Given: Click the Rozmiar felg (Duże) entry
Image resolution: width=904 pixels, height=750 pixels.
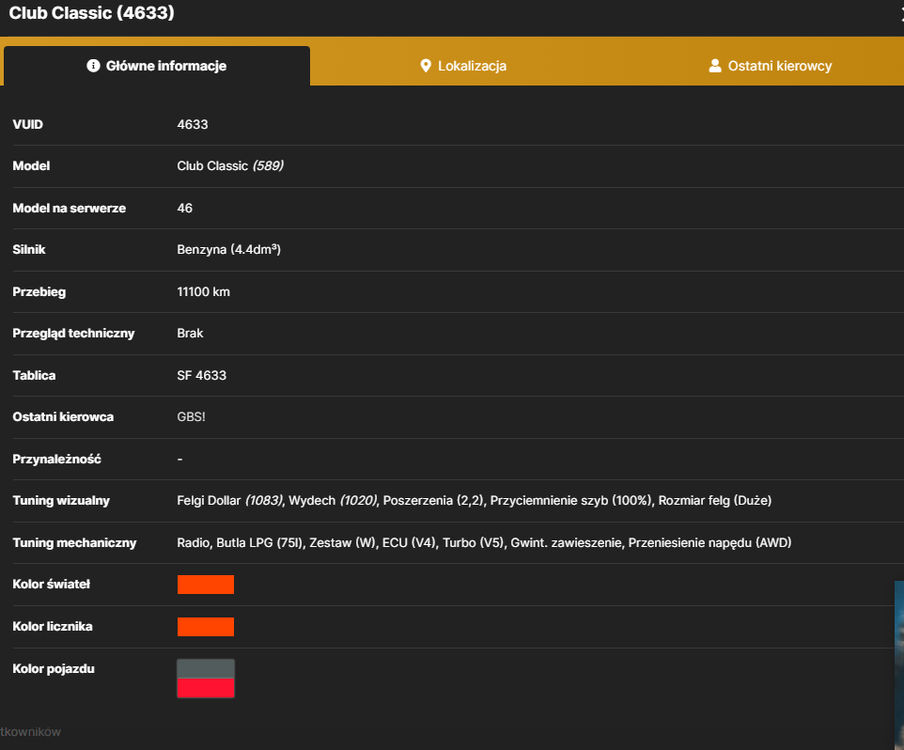Looking at the screenshot, I should pos(715,500).
